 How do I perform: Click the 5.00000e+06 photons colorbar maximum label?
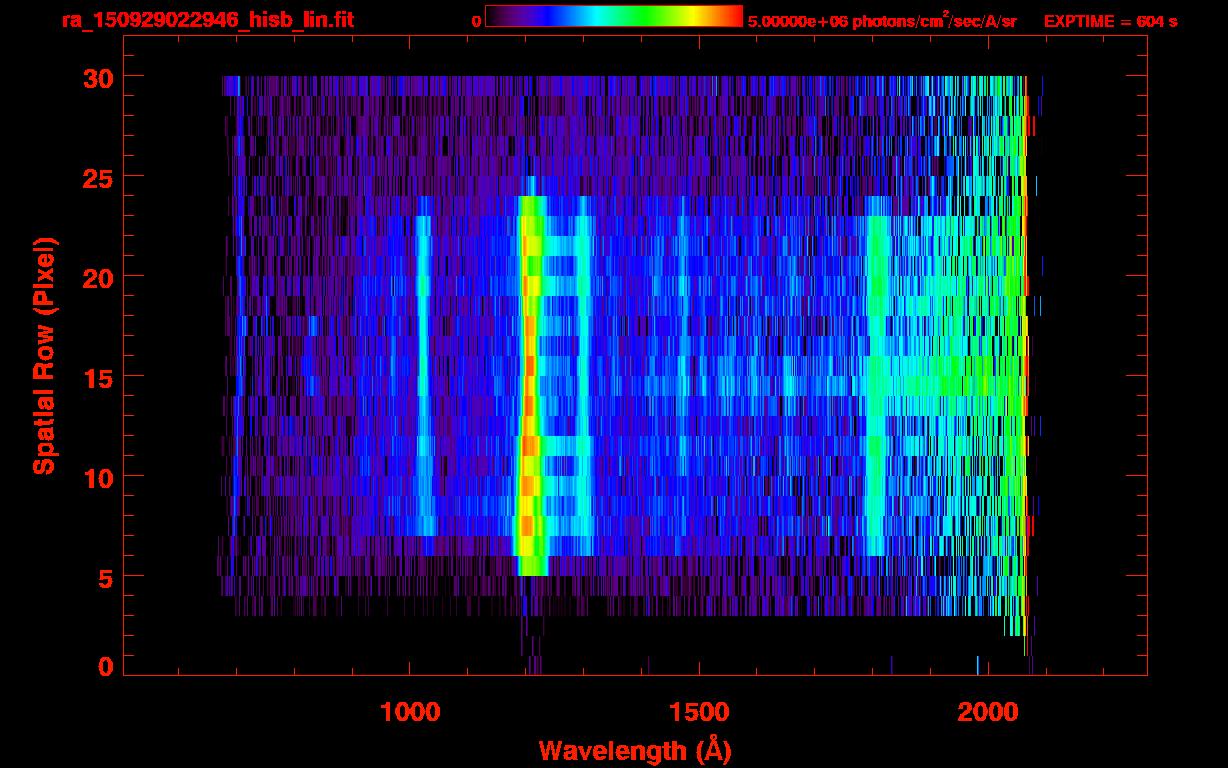(881, 21)
